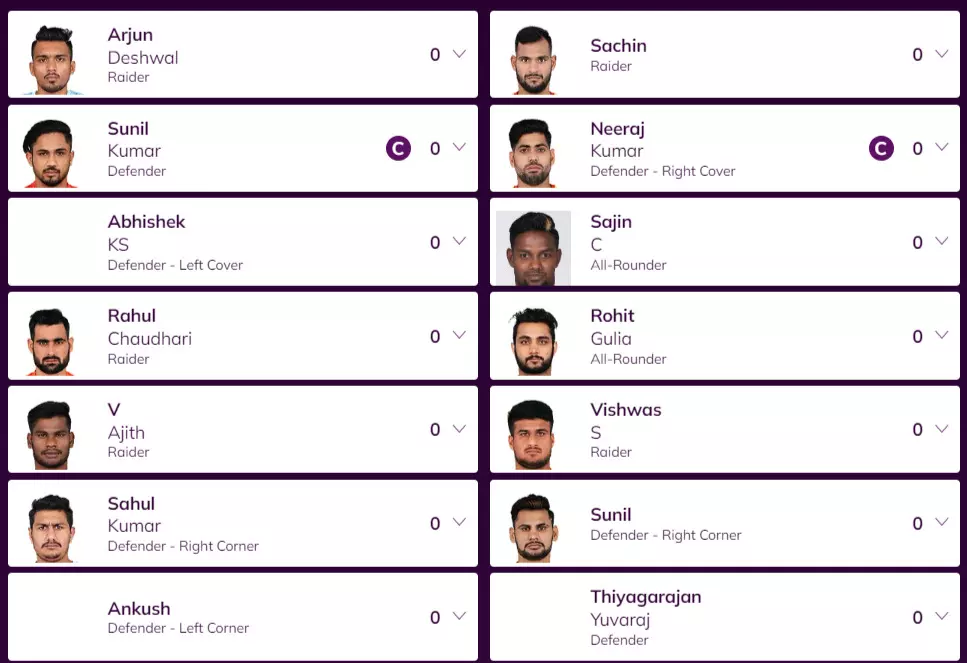Expand Rahul Chaudhari's score chevron

pos(459,335)
